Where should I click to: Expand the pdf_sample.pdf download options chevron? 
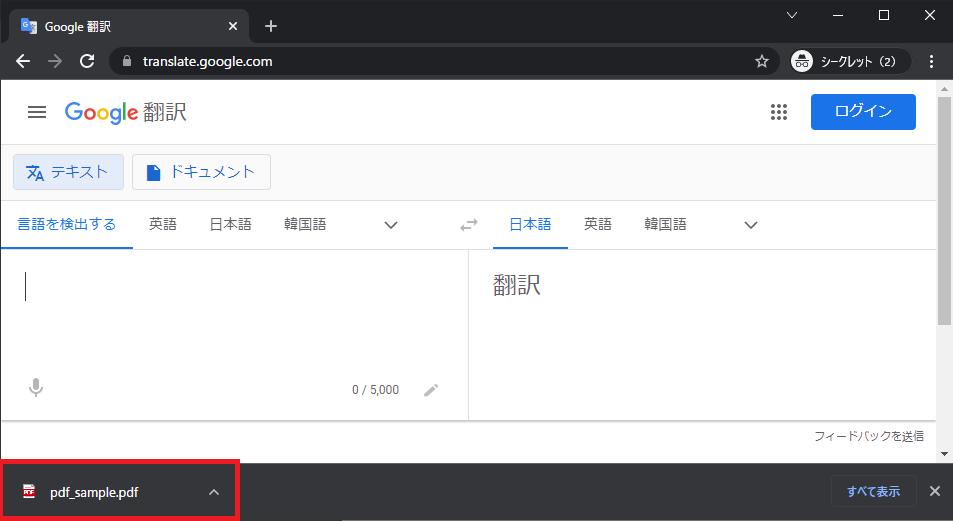(214, 492)
